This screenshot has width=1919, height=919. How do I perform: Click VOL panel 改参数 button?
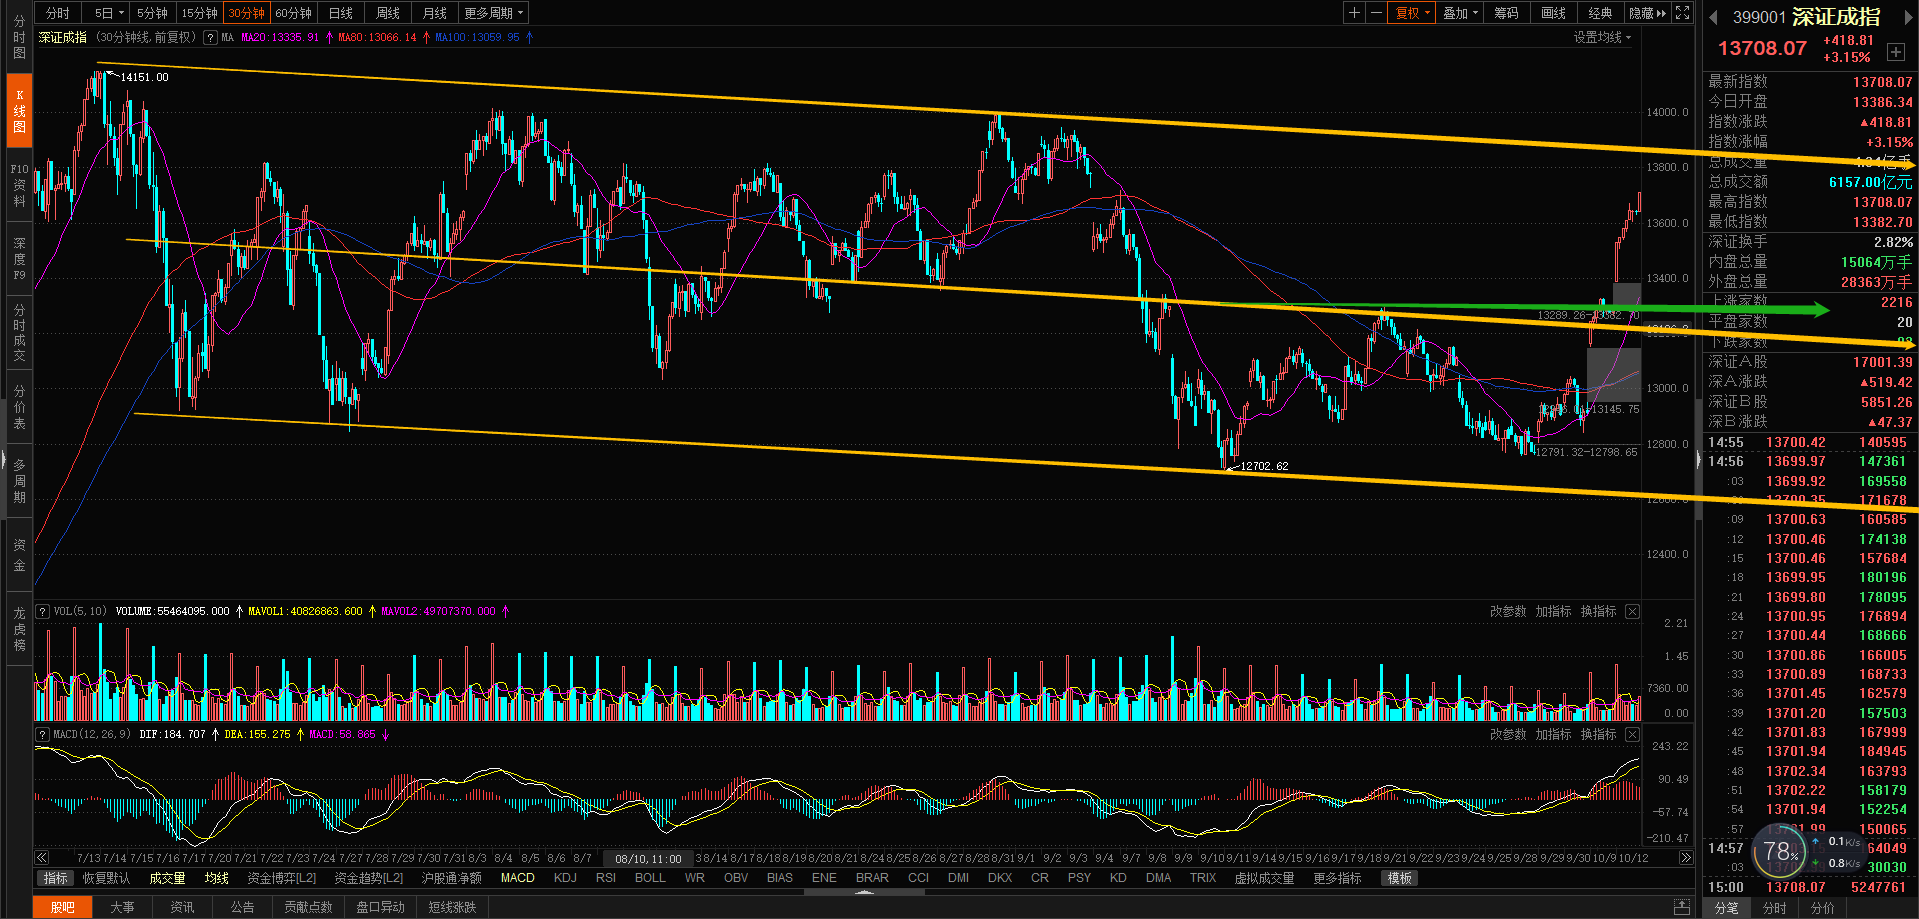(x=1508, y=611)
